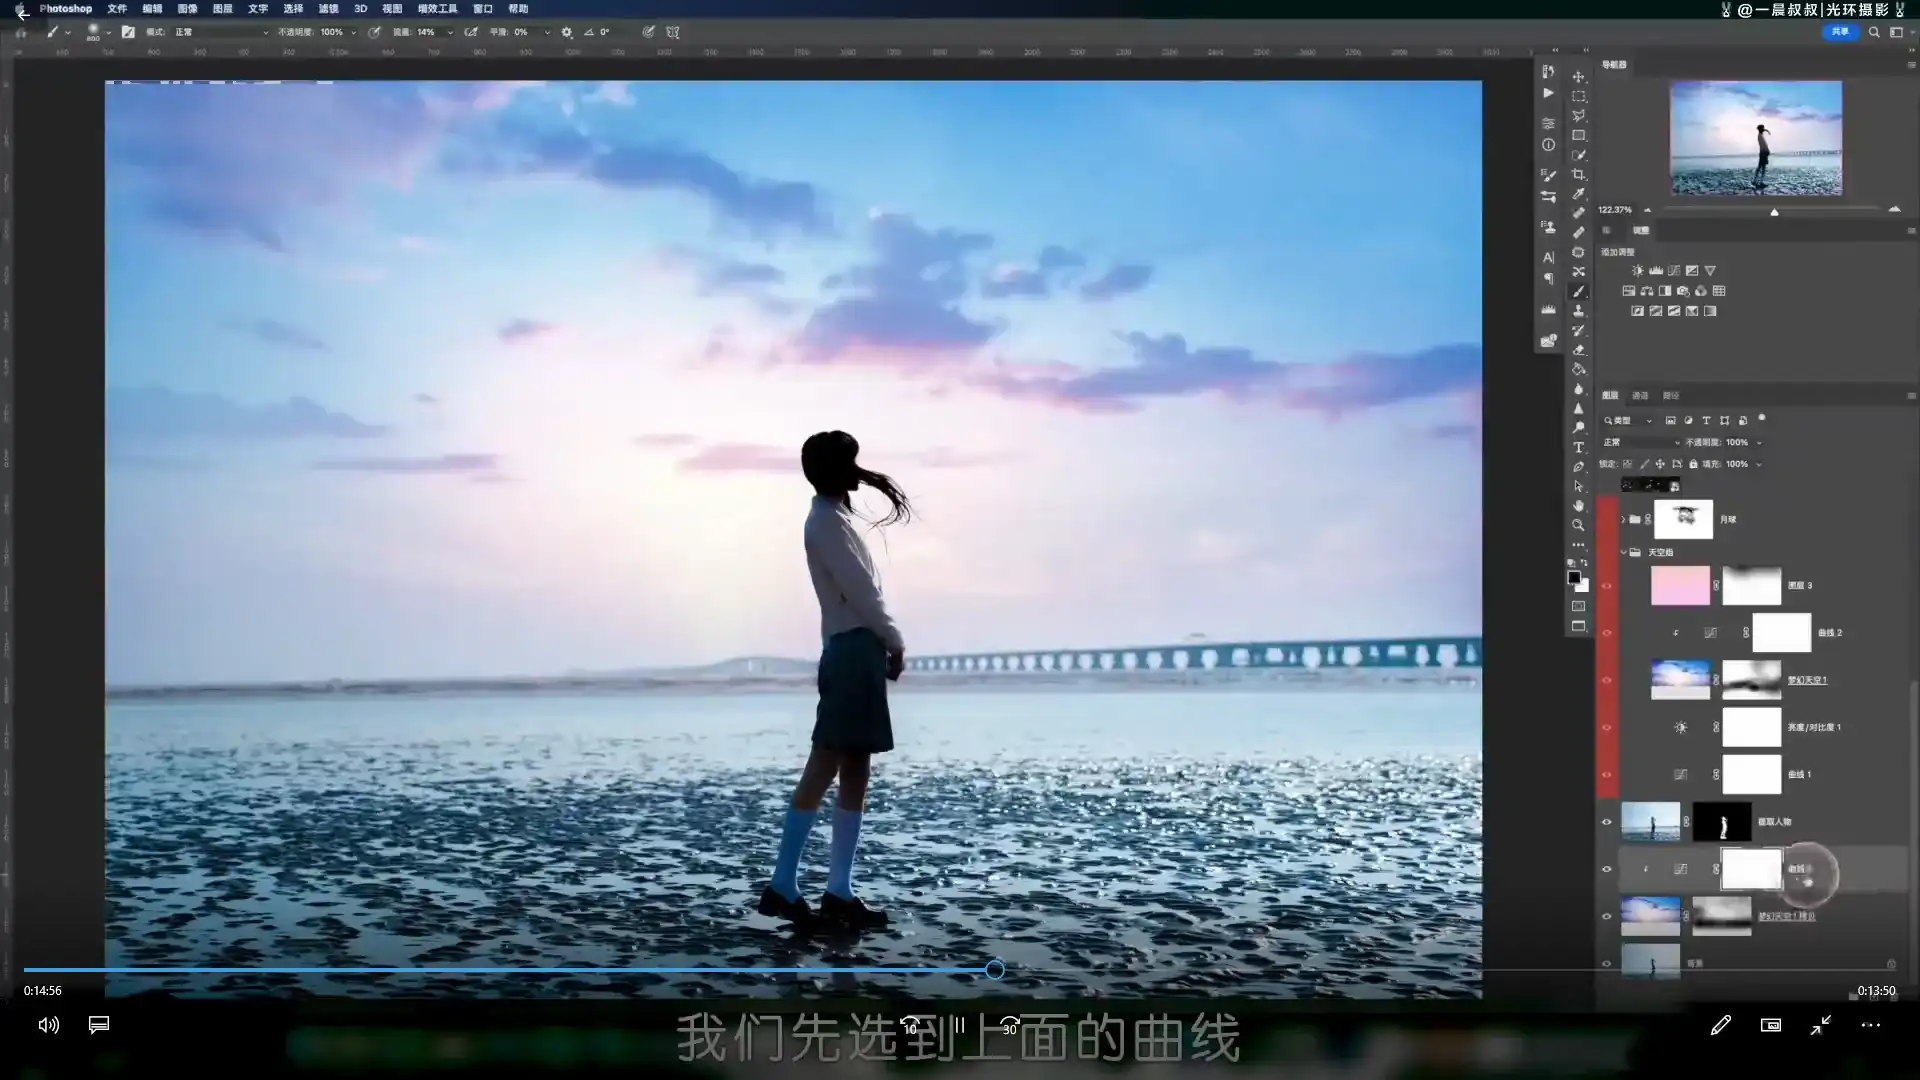Image resolution: width=1920 pixels, height=1080 pixels.
Task: Toggle visibility of the 亮度/对比度 1 layer
Action: (x=1607, y=727)
